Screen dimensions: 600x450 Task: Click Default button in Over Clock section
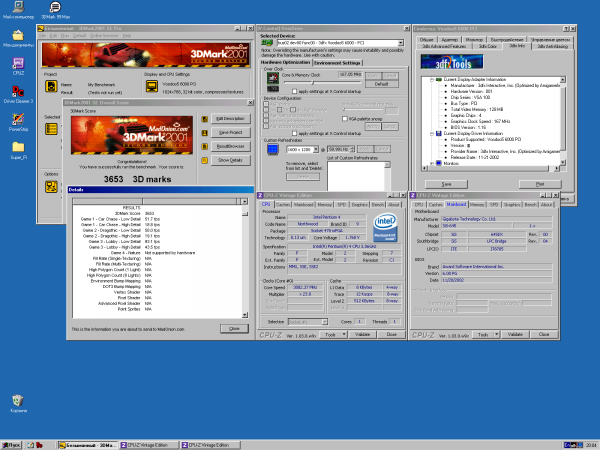coord(382,84)
